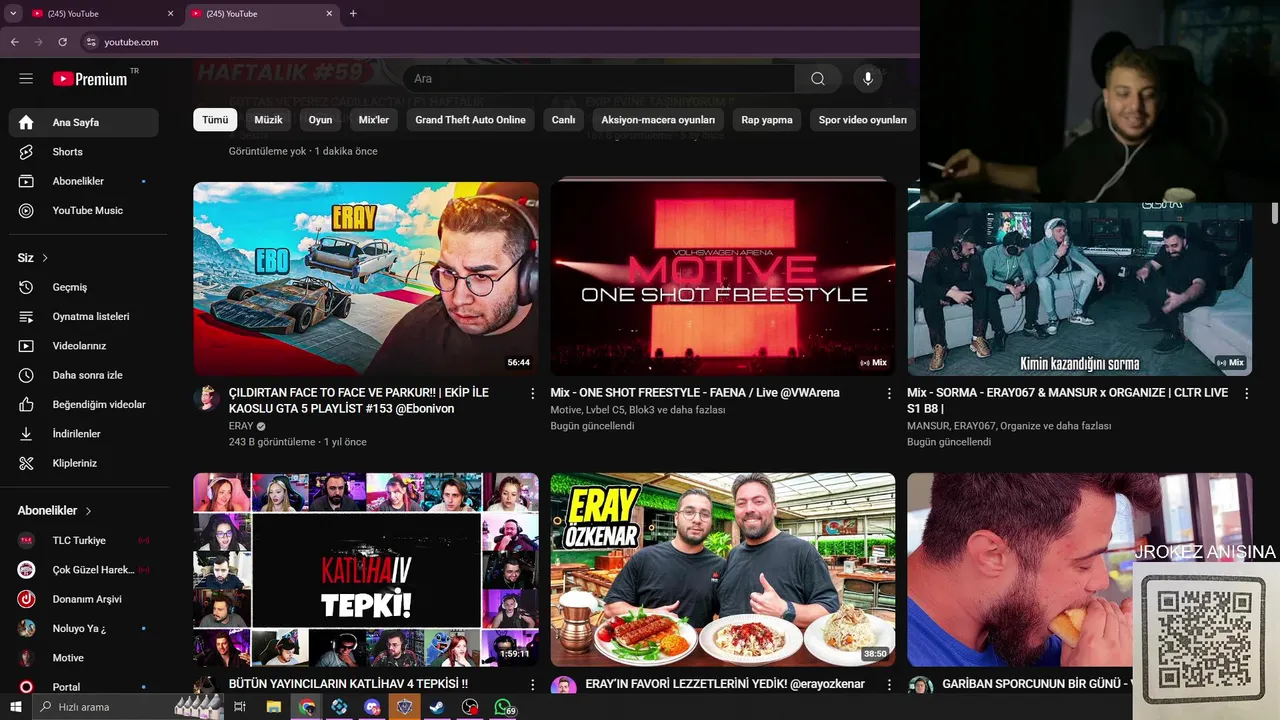Click ERAY channel name under video
The width and height of the screenshot is (1280, 720).
click(241, 426)
